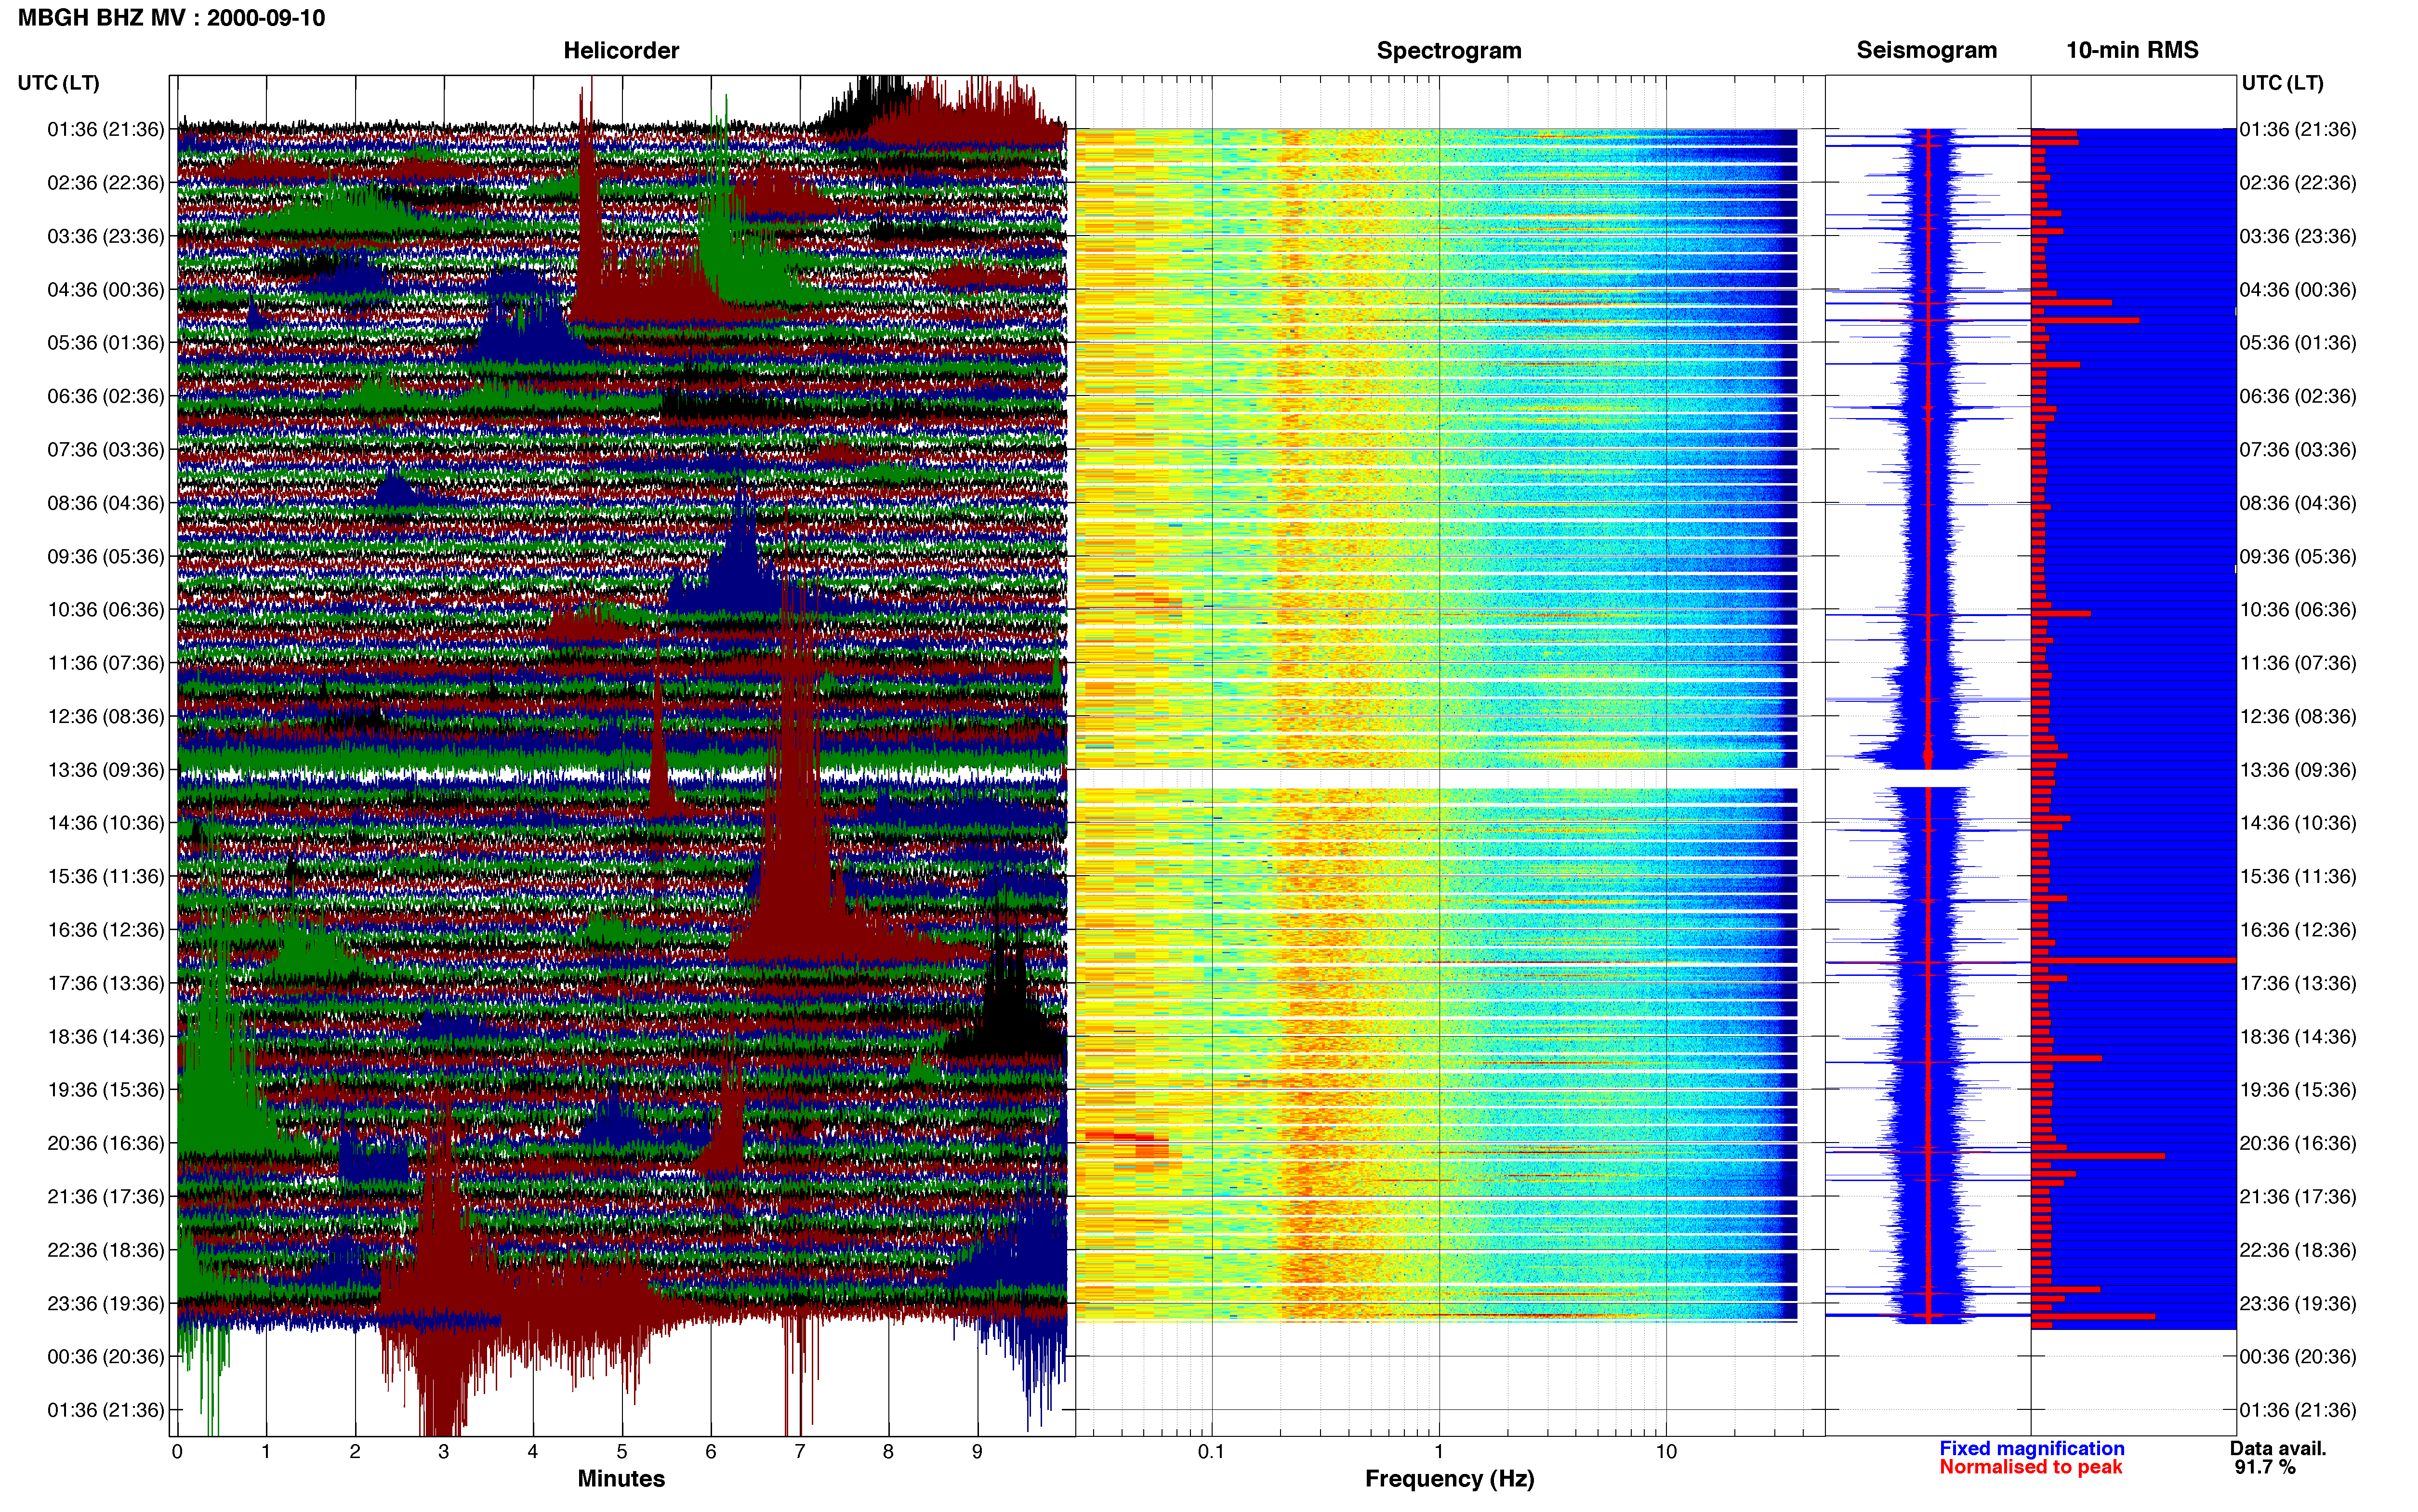Click left time label '00:36 (20:36)'

point(106,1357)
